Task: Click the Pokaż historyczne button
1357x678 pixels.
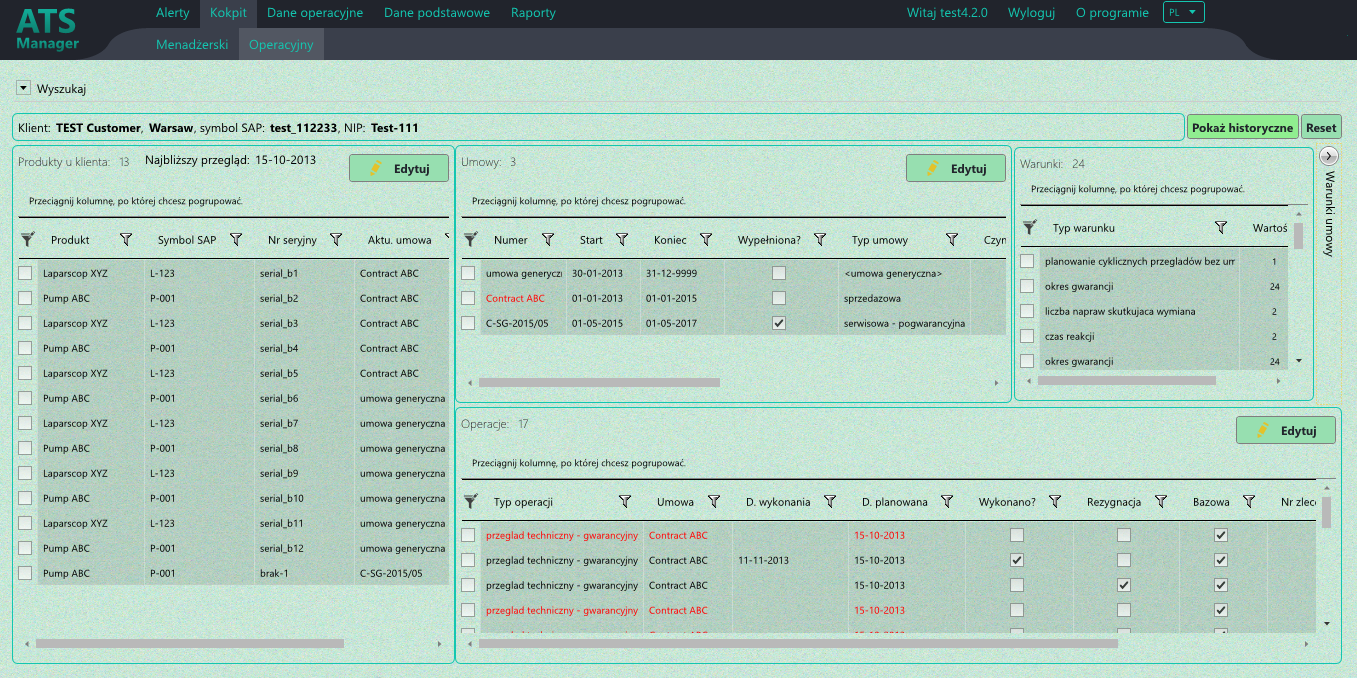Action: [x=1243, y=127]
